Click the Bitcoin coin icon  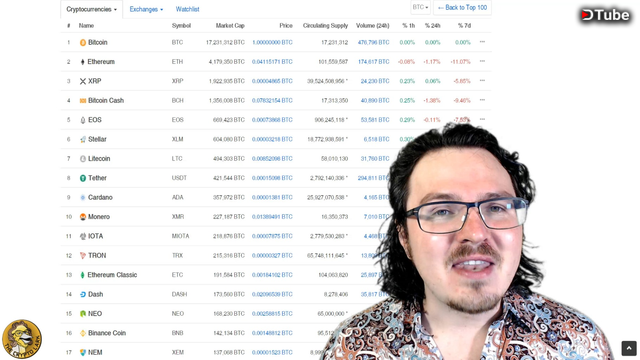pos(83,42)
